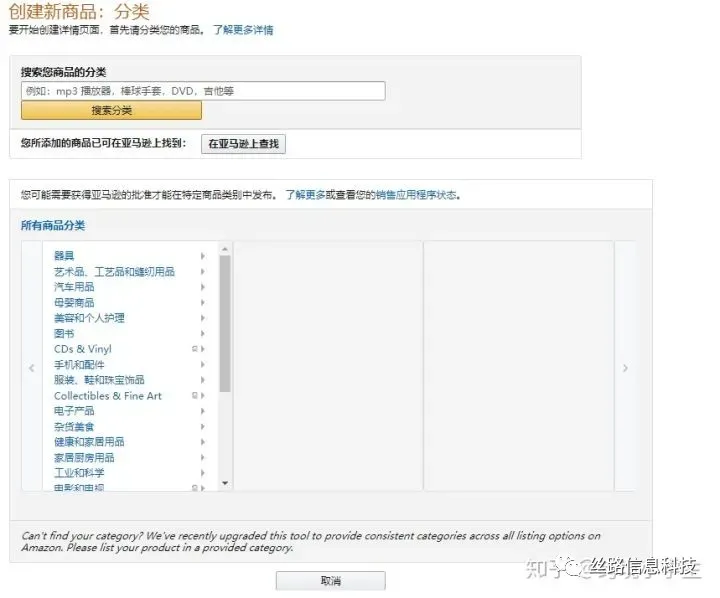
Task: Click the lock icon beside CDs & Vinyl
Action: 195,349
